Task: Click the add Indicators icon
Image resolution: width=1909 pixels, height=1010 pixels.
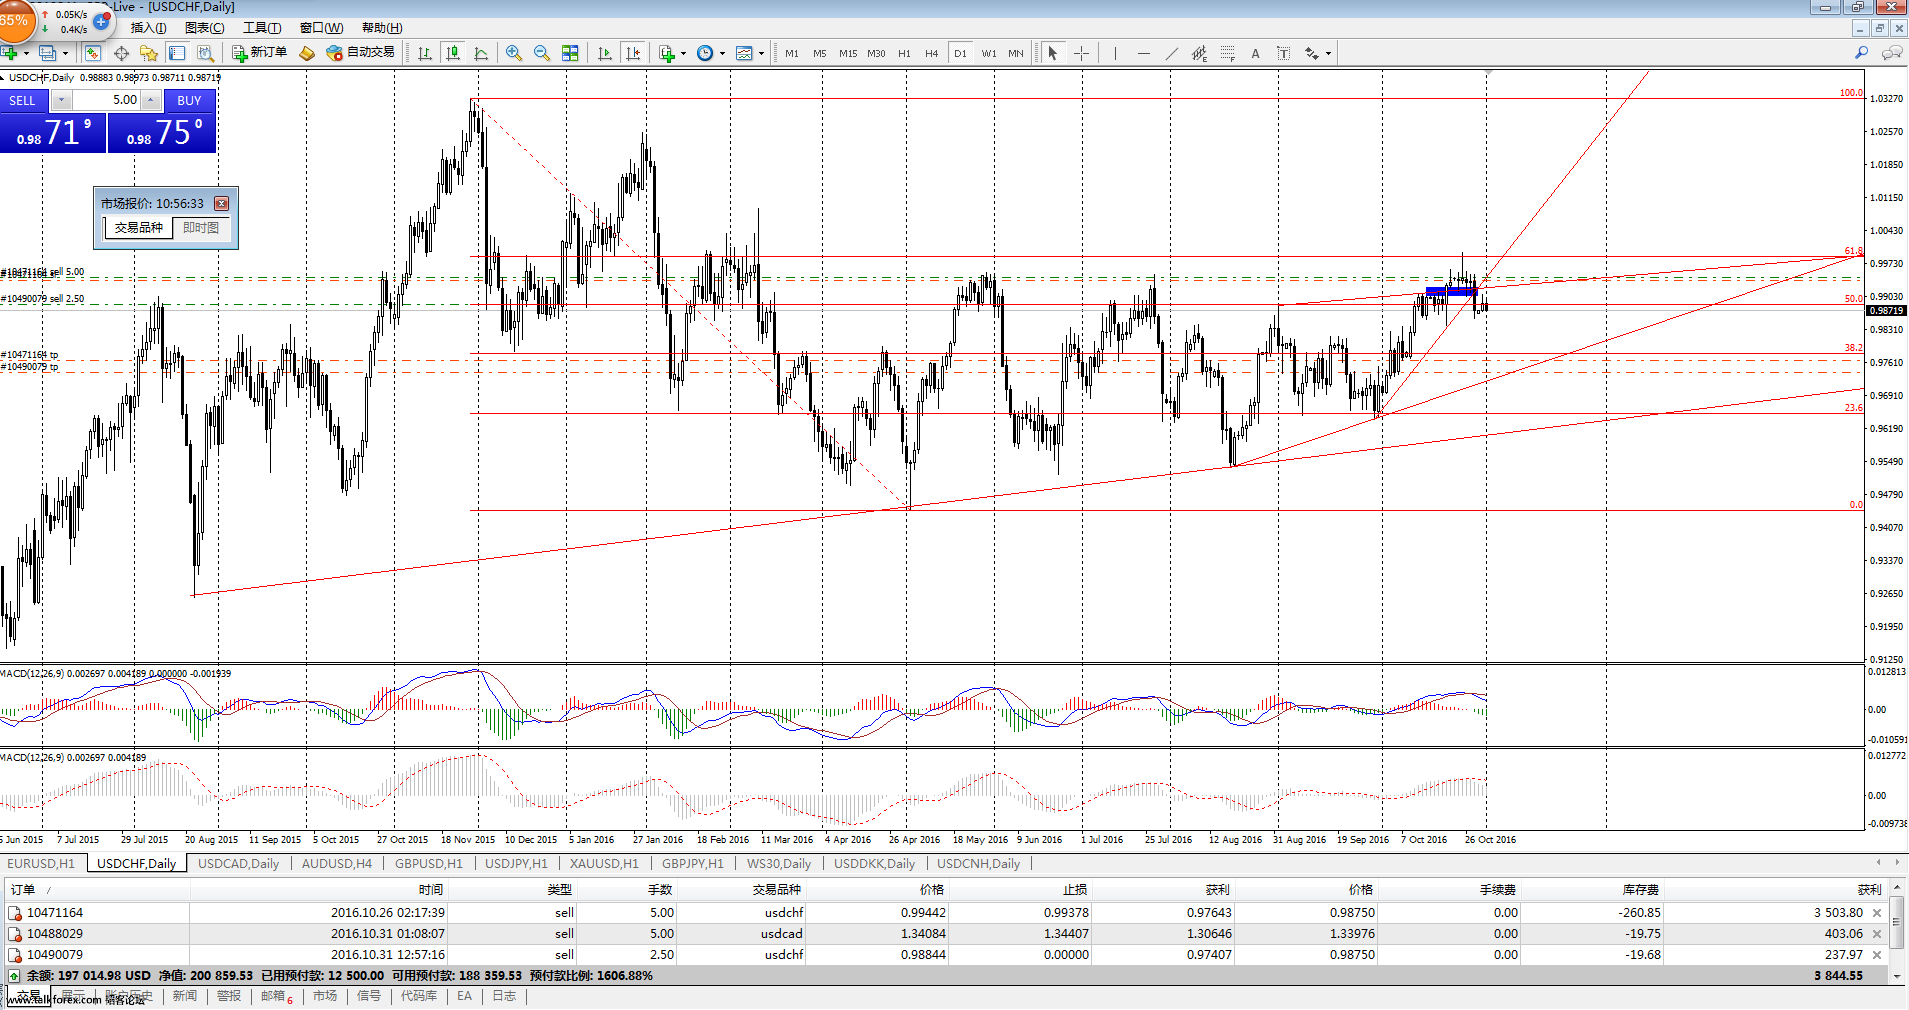Action: click(x=667, y=53)
